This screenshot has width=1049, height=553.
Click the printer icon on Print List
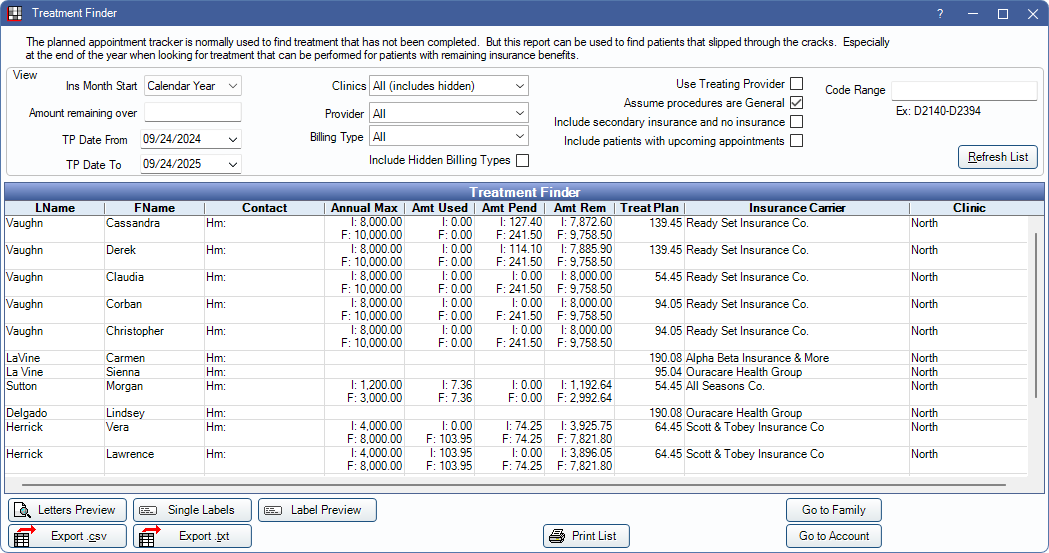click(557, 537)
